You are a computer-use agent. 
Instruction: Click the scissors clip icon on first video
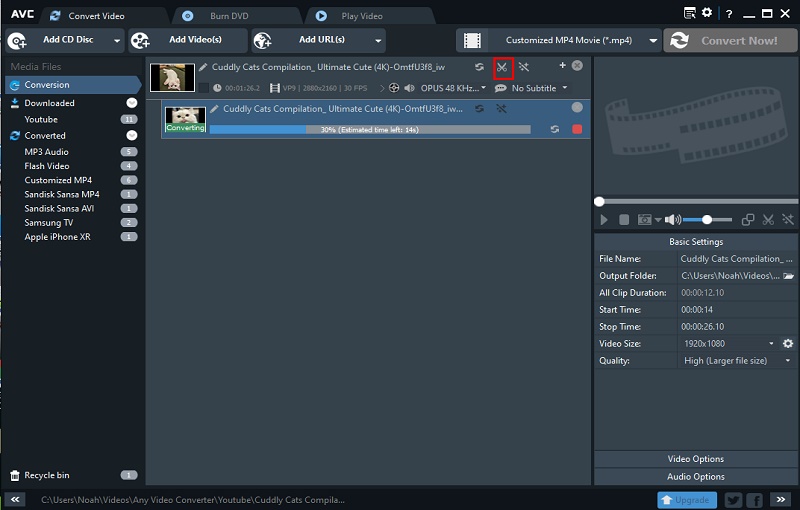tap(503, 67)
